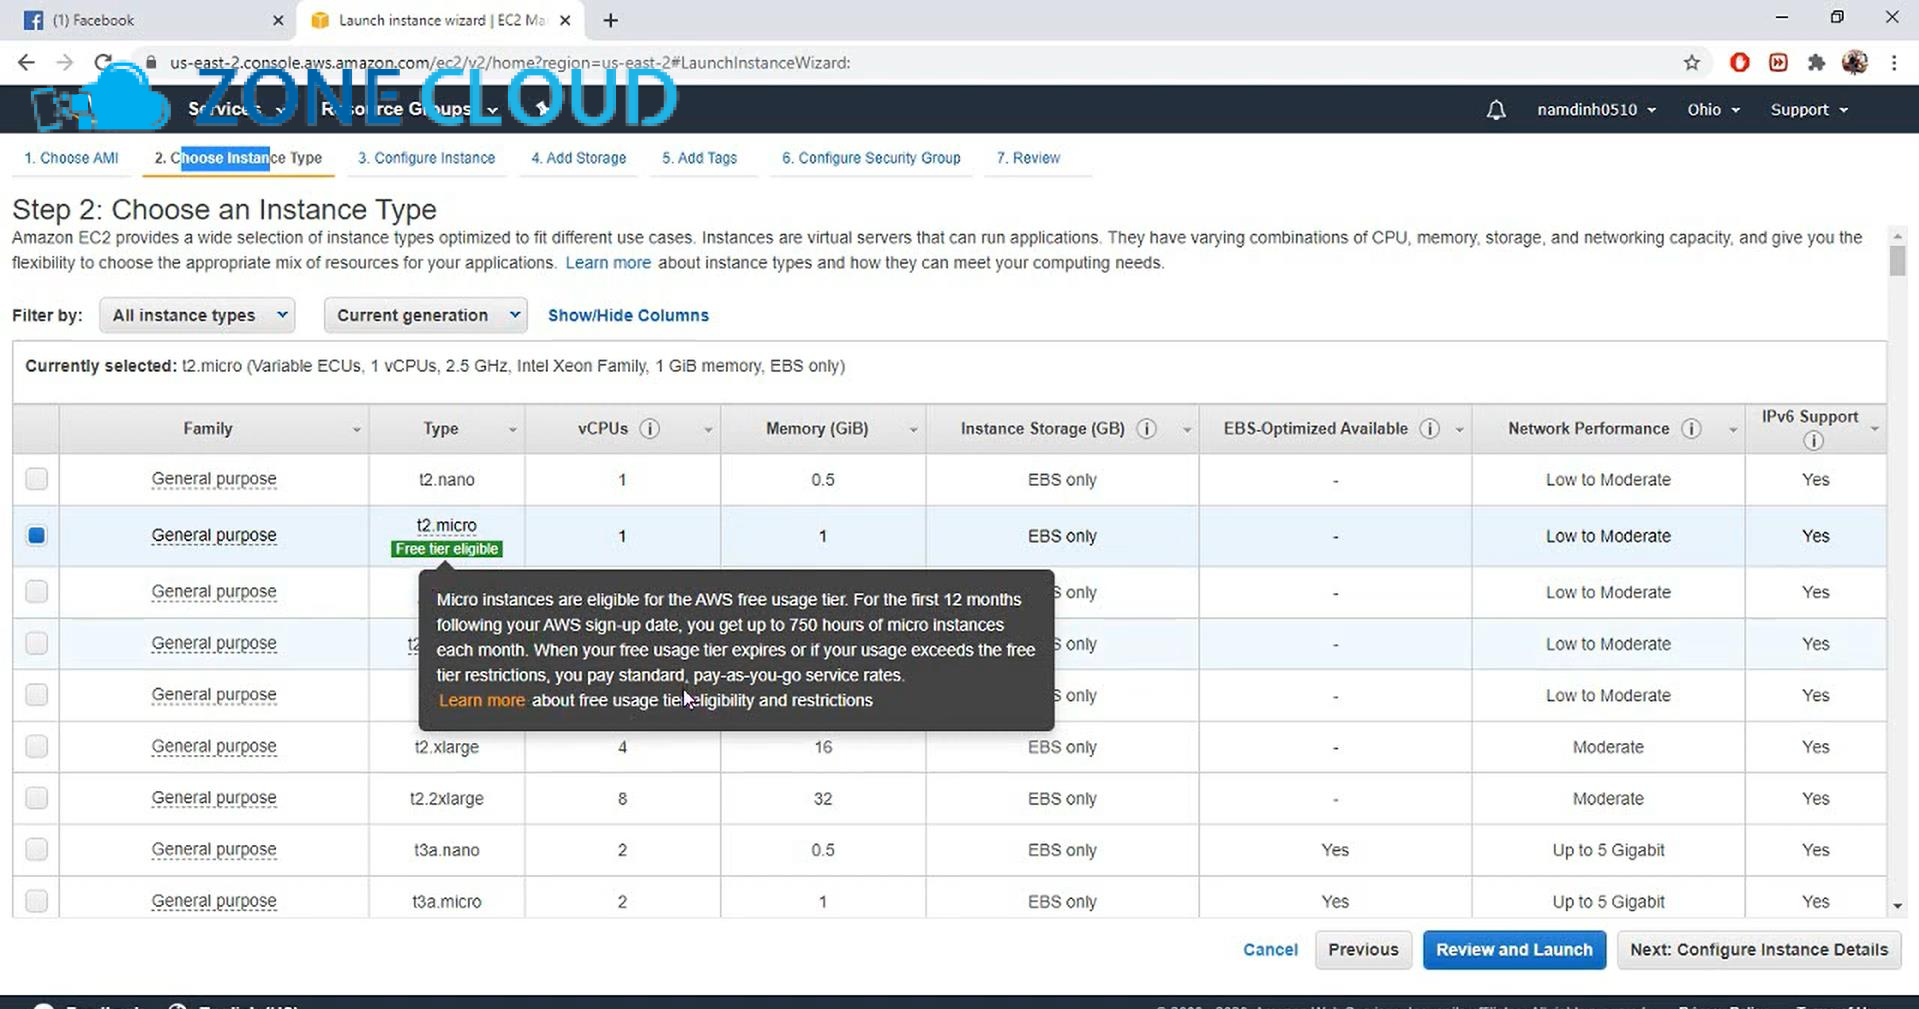Go to the 3. Configure Instance step

[426, 158]
